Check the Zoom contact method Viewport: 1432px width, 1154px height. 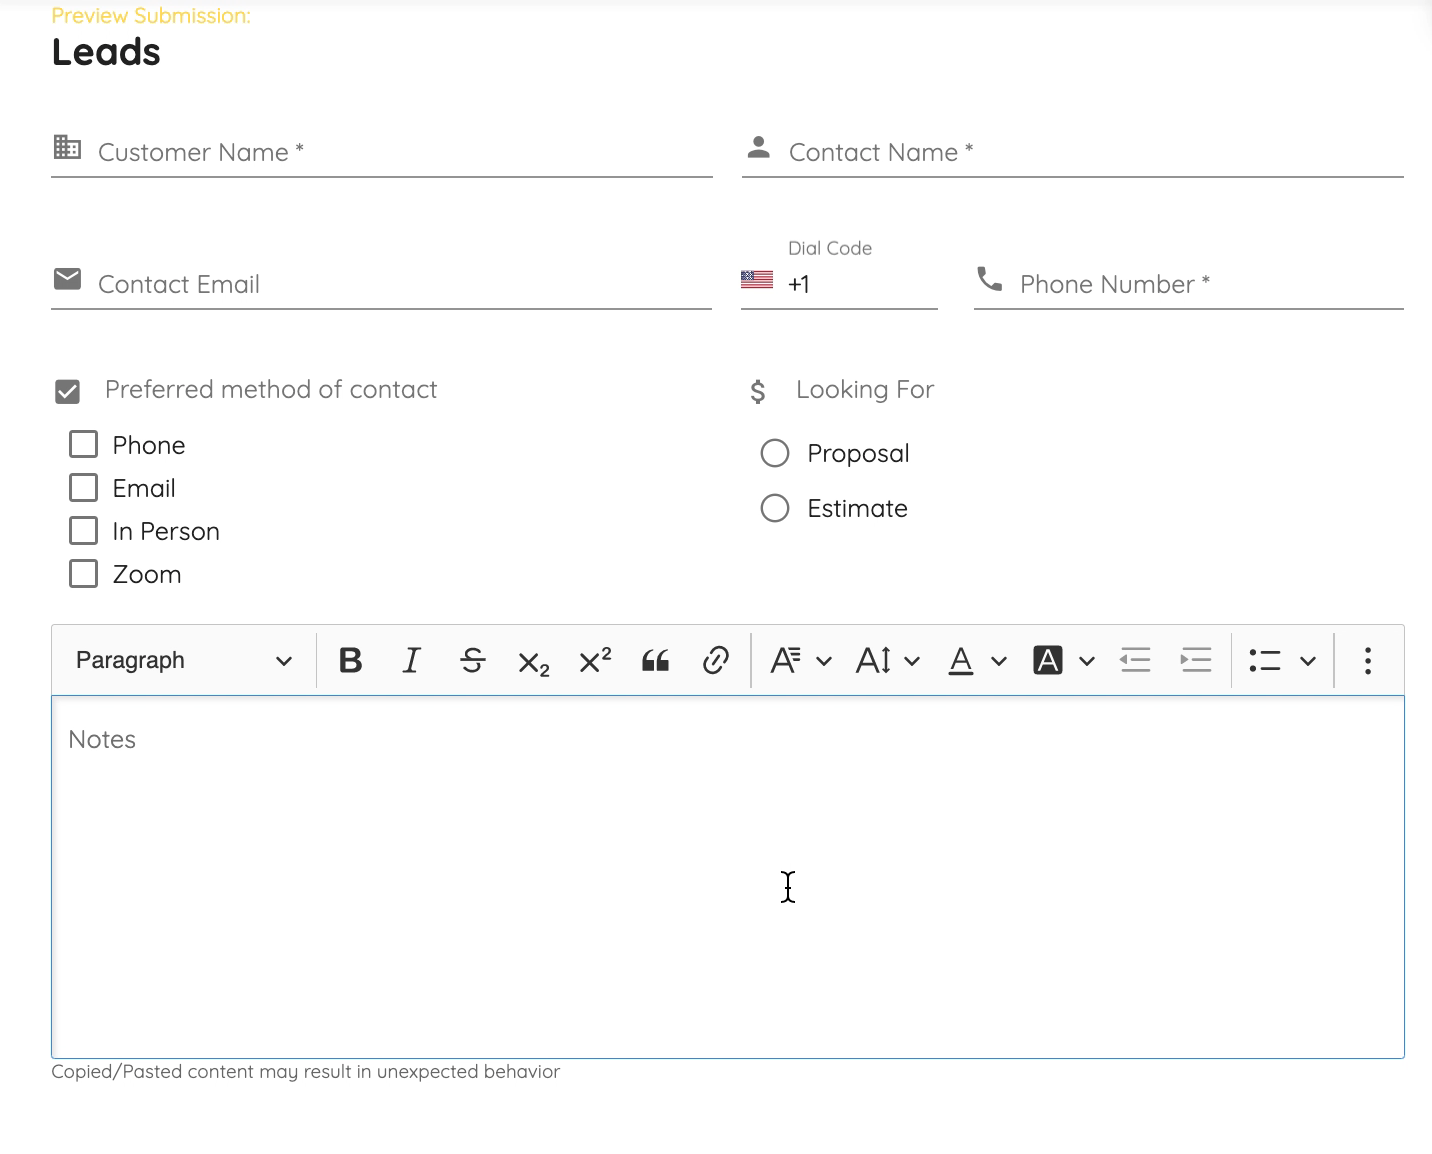click(x=83, y=573)
